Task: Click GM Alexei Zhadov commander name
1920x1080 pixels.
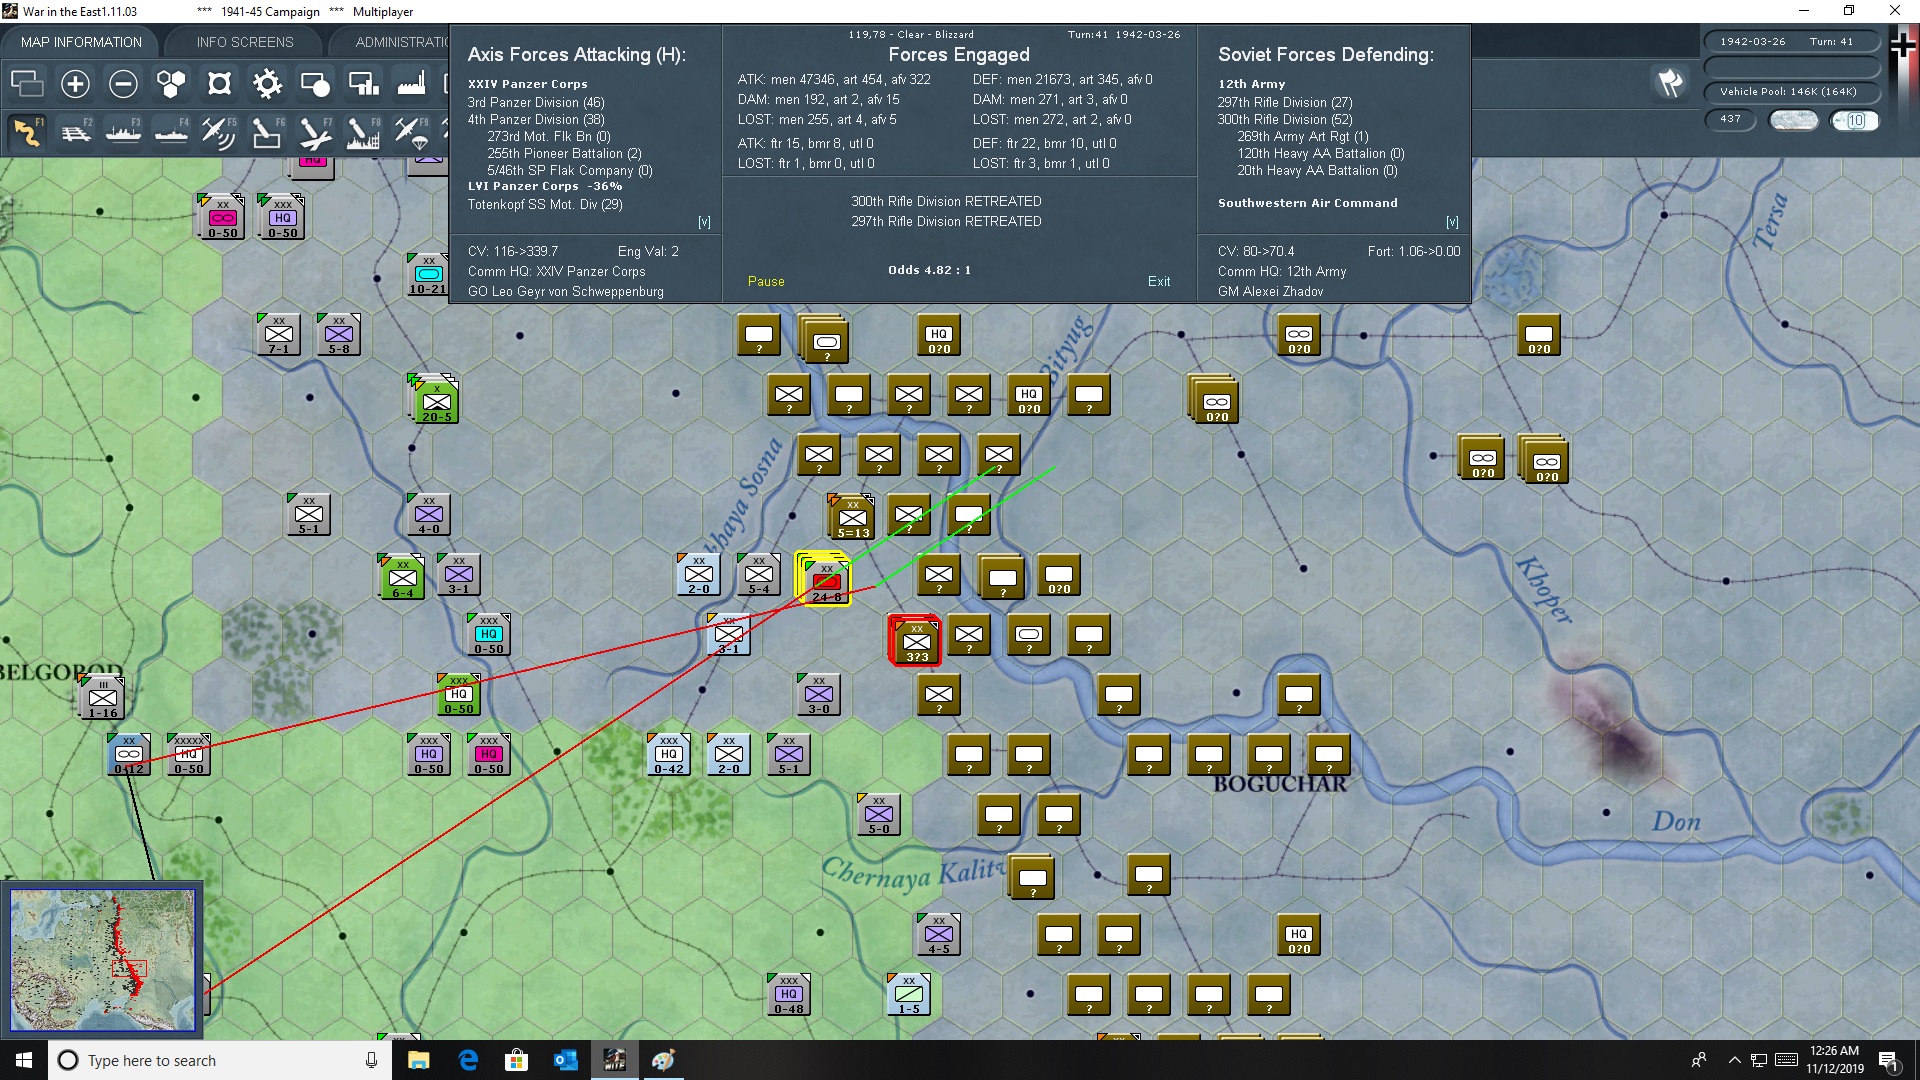Action: pos(1270,291)
